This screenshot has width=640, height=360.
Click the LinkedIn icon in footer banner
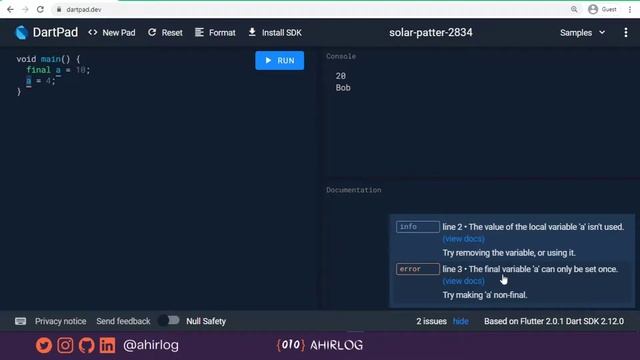tap(107, 345)
